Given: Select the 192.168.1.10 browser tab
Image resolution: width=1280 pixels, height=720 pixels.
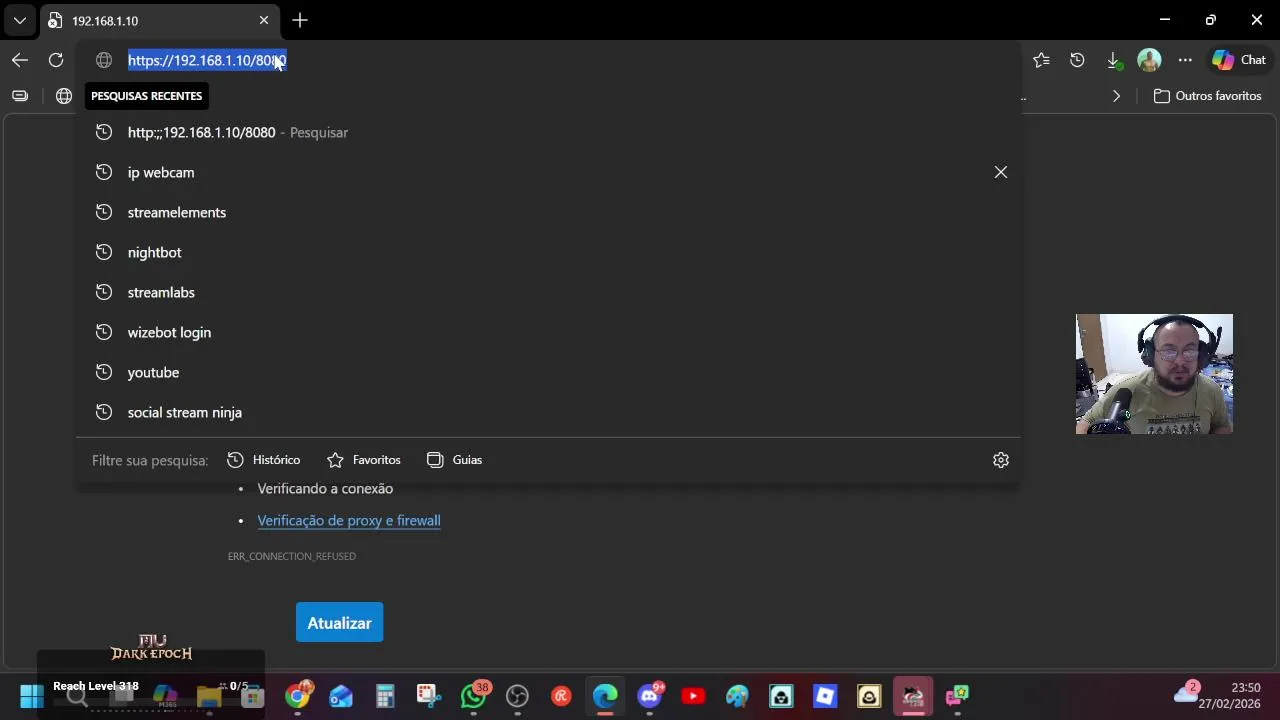Looking at the screenshot, I should click(x=160, y=20).
